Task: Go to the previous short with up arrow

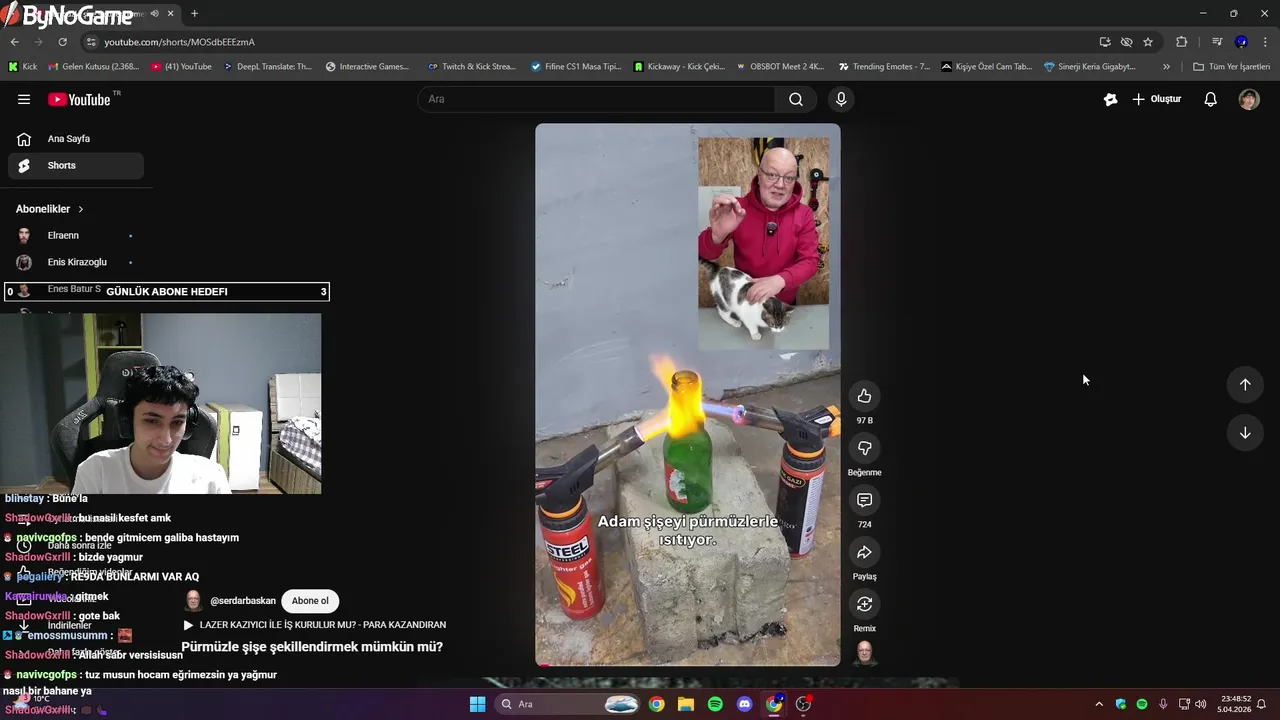Action: point(1245,384)
